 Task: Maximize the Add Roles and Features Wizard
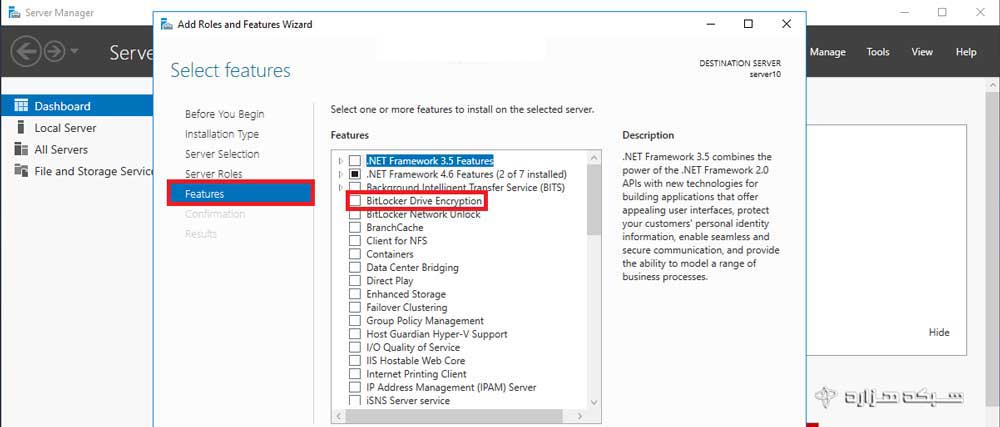[748, 24]
